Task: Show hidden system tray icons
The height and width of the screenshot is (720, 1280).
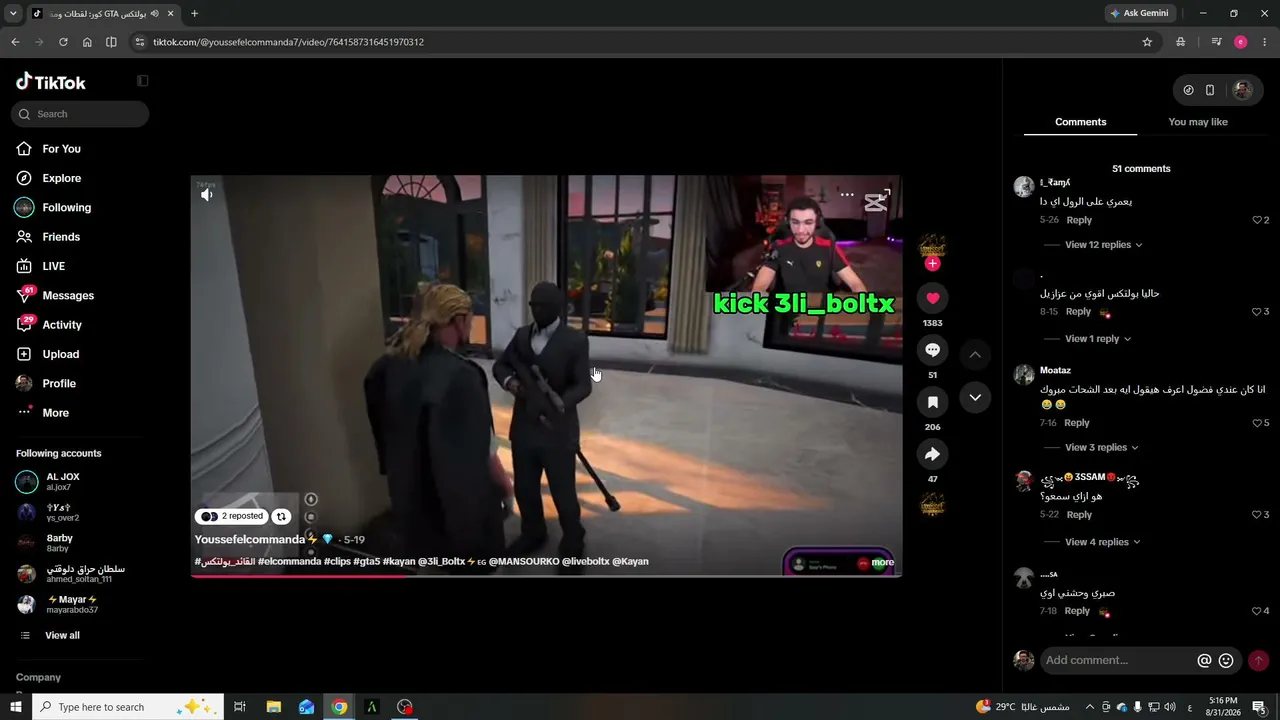Action: [x=1090, y=707]
